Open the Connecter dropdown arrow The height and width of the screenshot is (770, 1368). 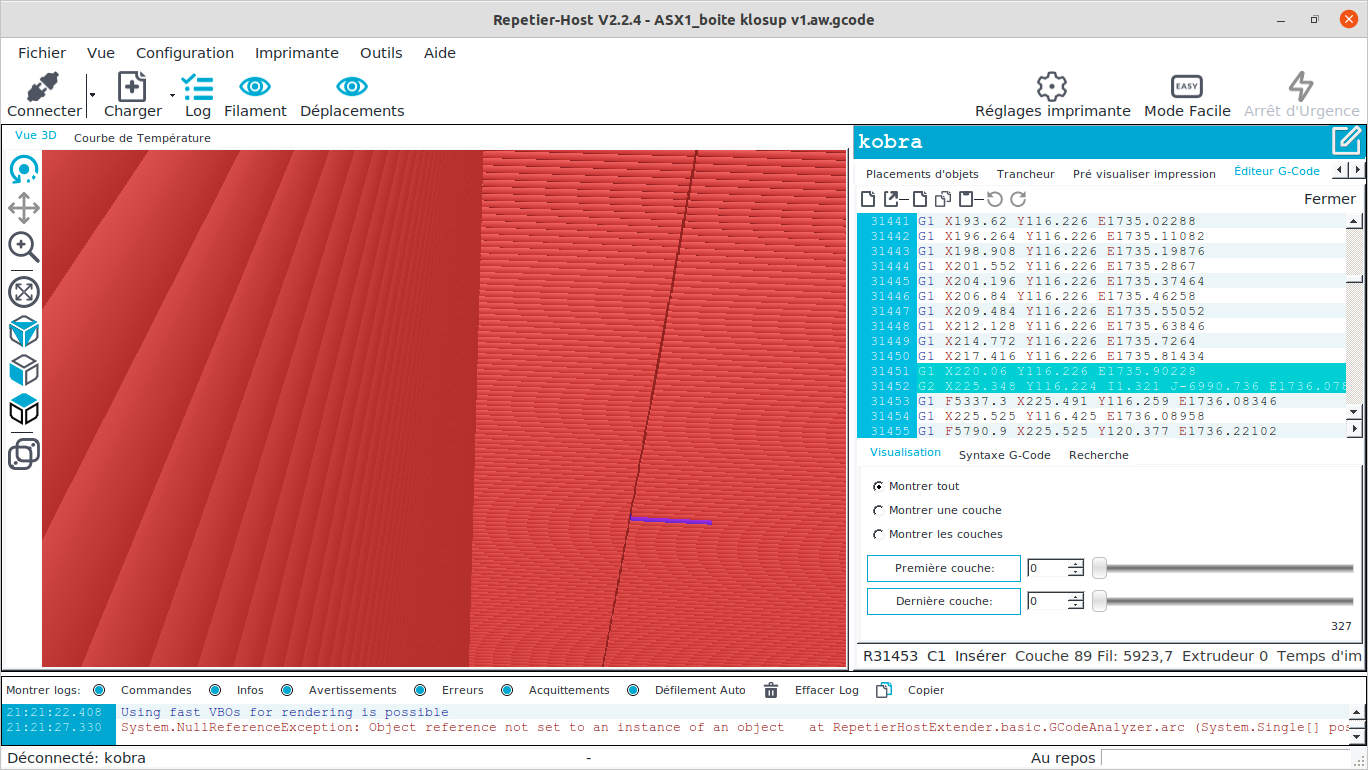point(92,96)
